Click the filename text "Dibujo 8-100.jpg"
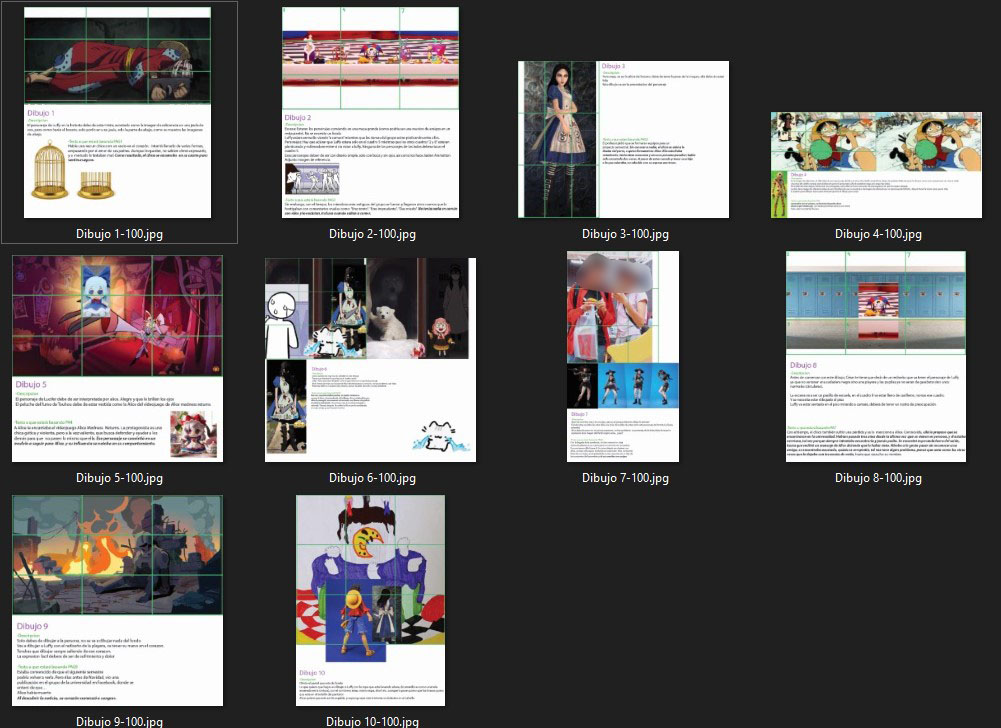The height and width of the screenshot is (728, 1001). coord(878,477)
